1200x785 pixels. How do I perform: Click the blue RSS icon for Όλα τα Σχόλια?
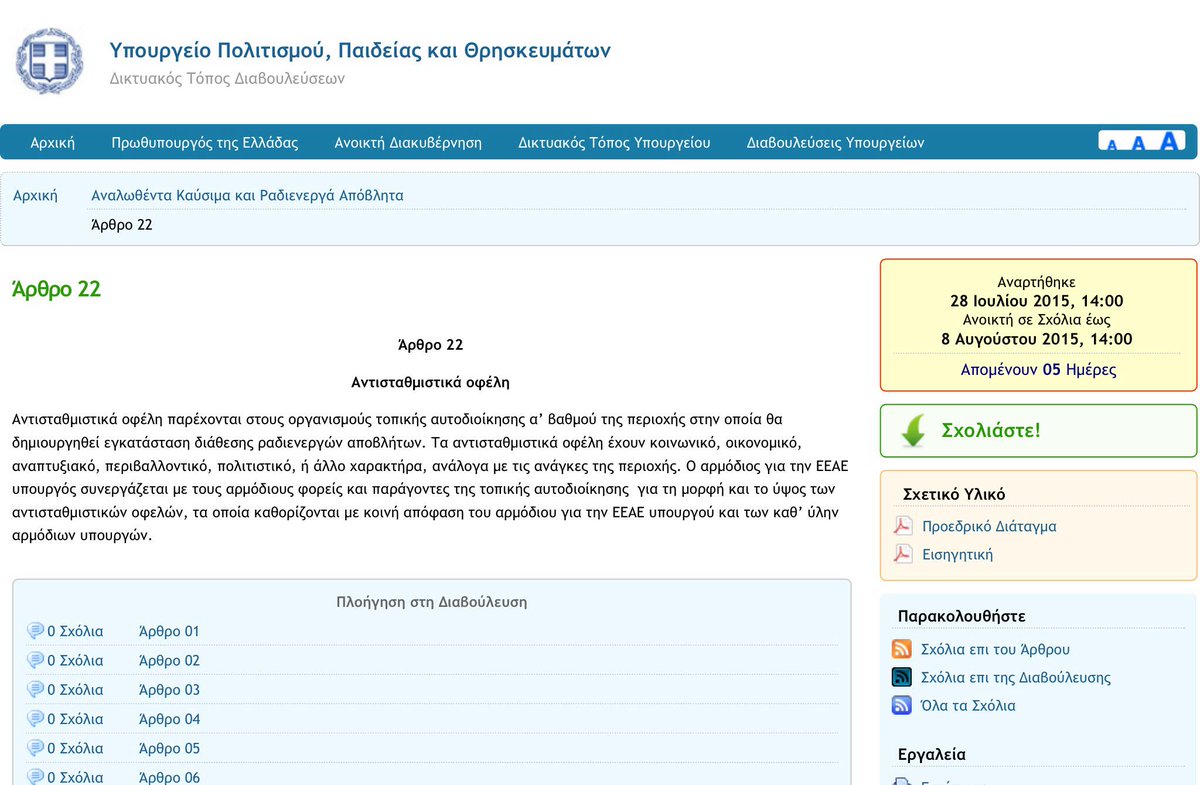901,705
